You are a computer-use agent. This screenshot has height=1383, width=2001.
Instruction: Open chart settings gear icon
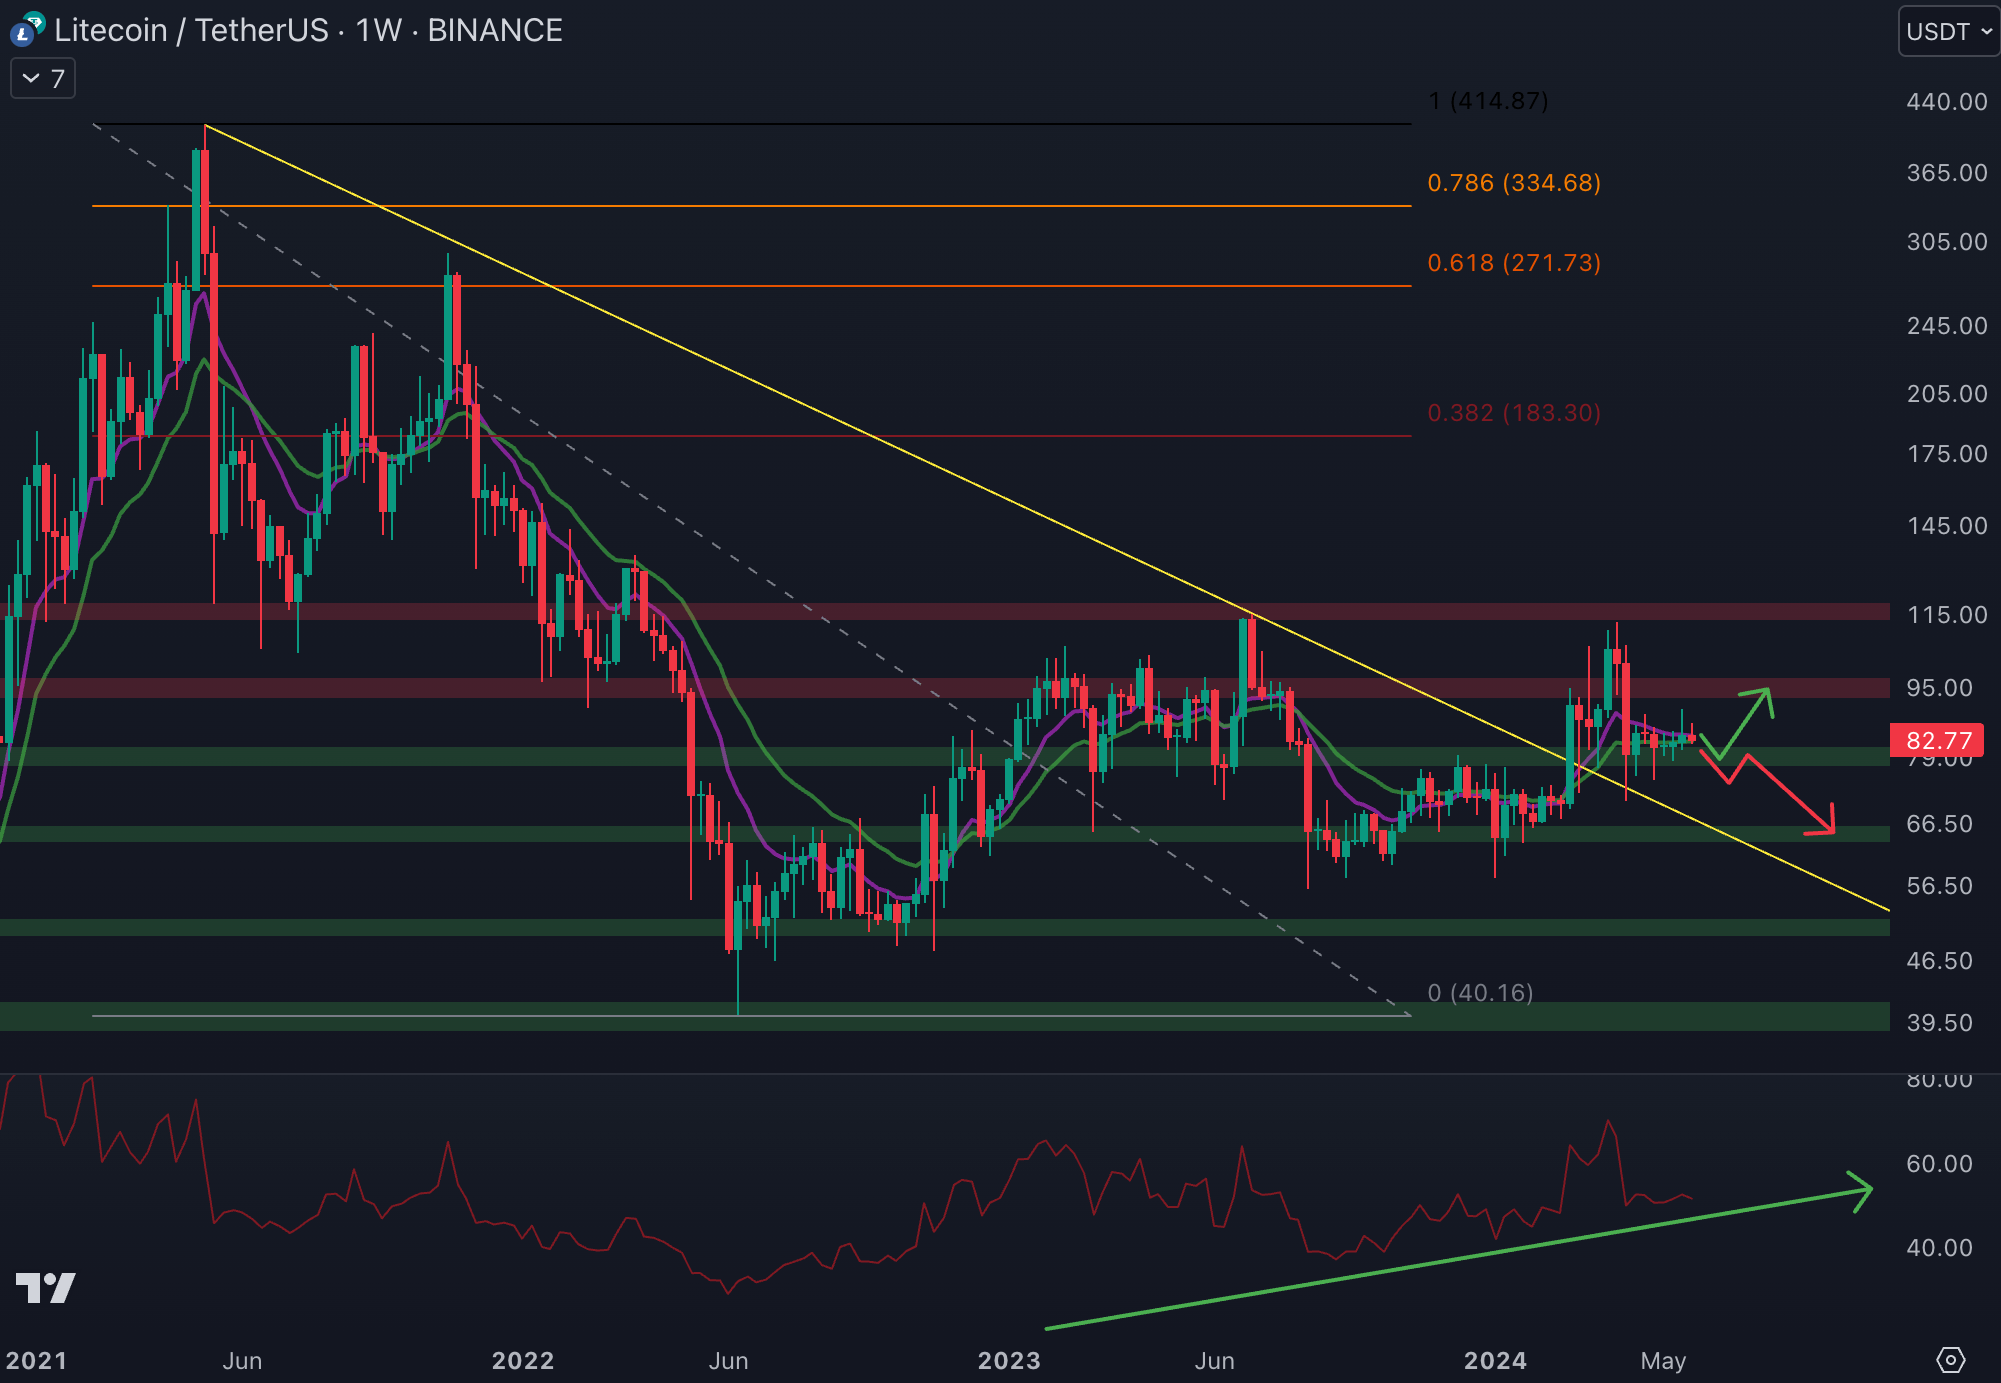tap(1950, 1360)
